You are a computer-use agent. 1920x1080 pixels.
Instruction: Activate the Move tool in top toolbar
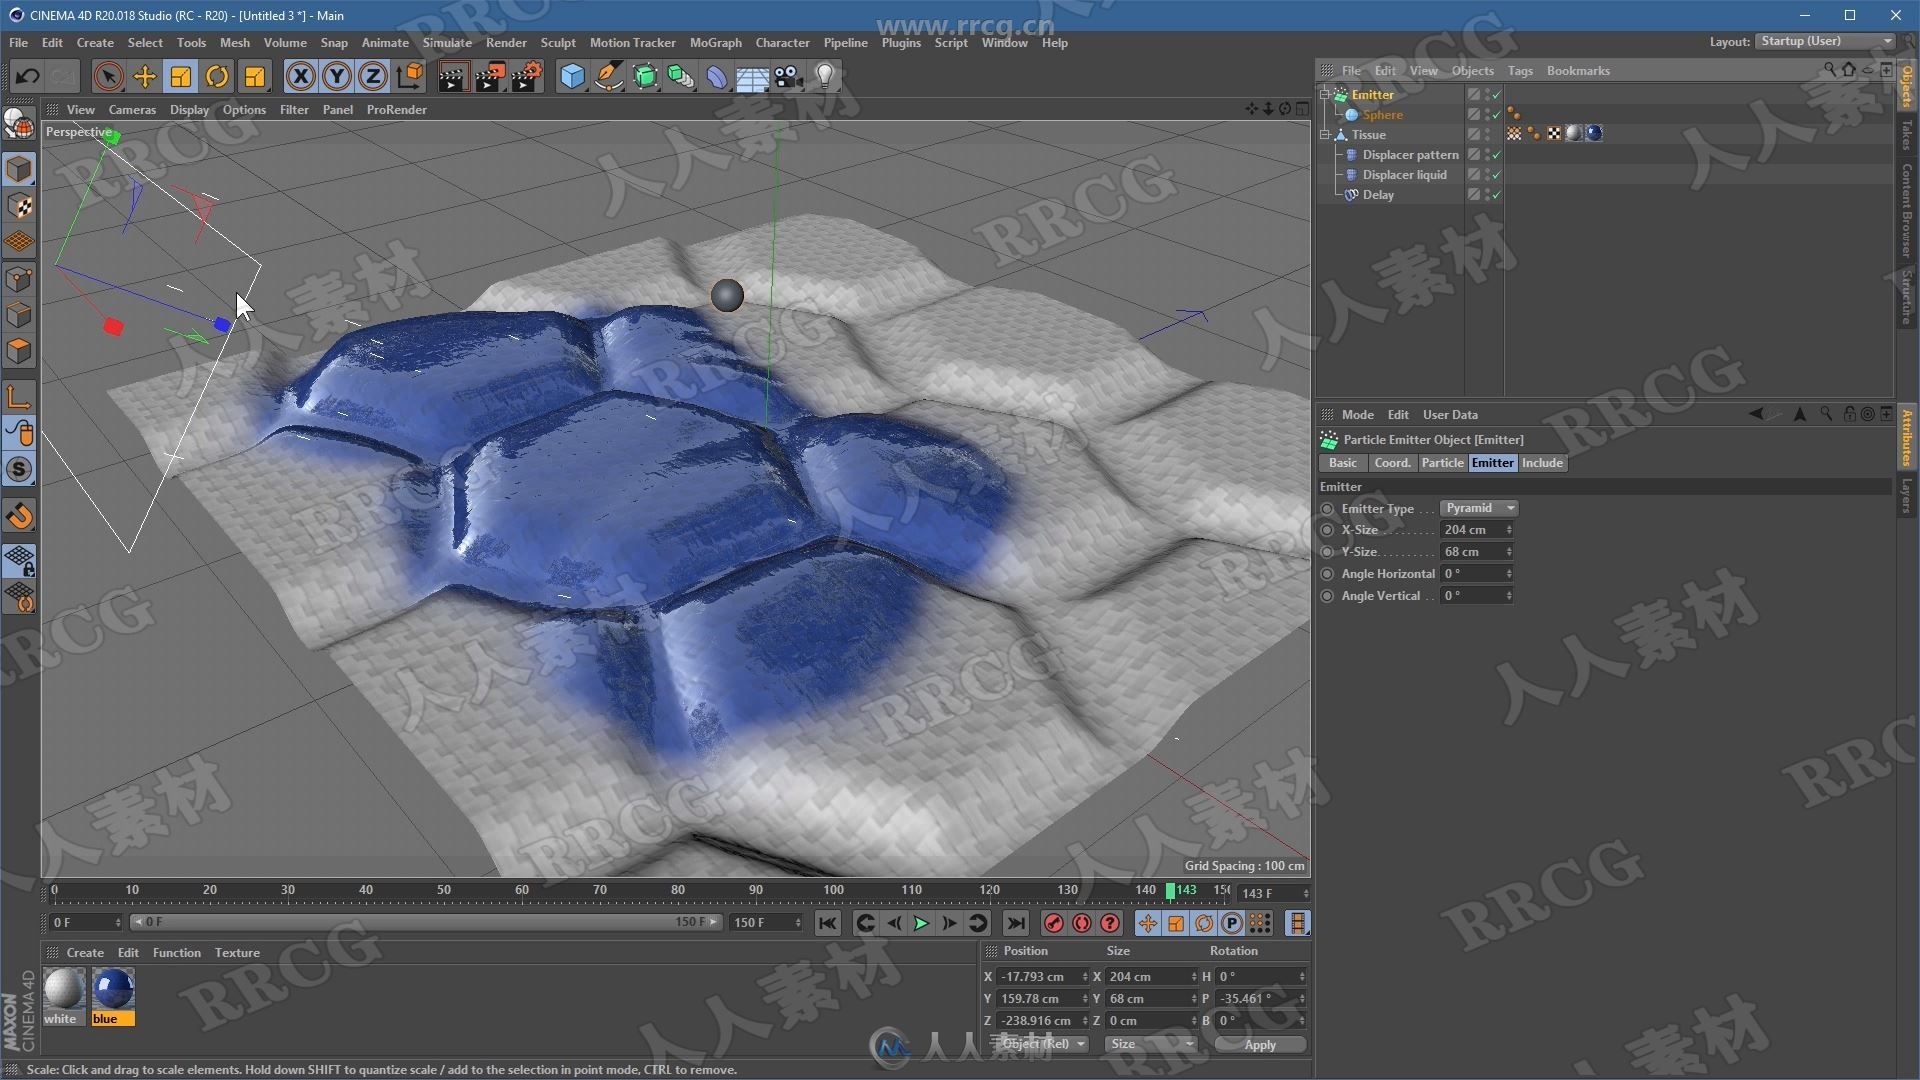[145, 77]
